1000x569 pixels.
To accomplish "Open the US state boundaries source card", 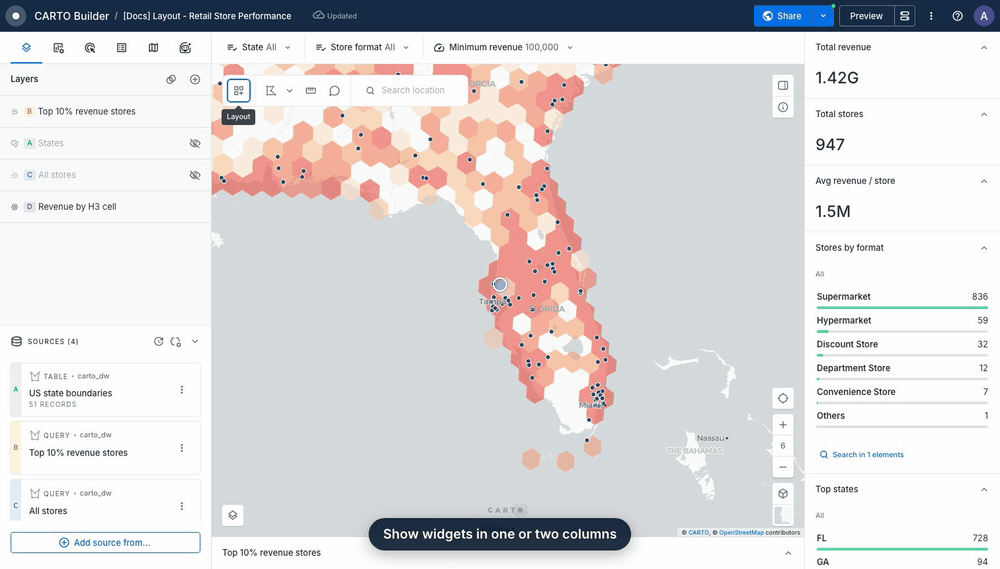I will (x=105, y=390).
